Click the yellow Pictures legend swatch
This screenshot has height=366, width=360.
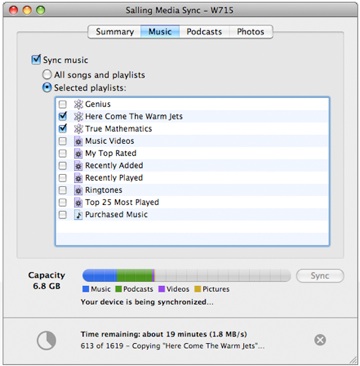(x=198, y=289)
